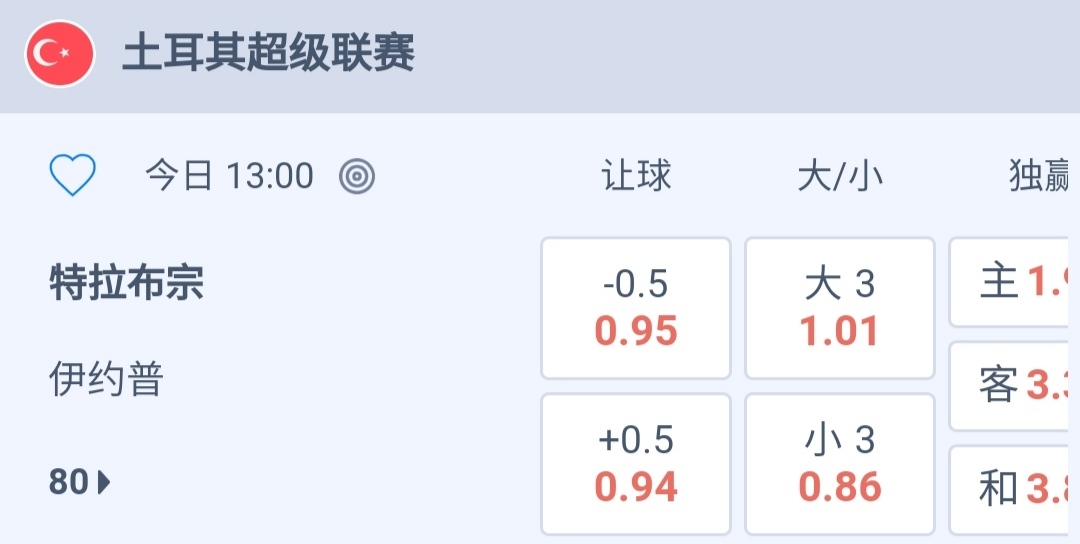Open the 伊约普 team name
This screenshot has height=544, width=1080.
pyautogui.click(x=106, y=380)
